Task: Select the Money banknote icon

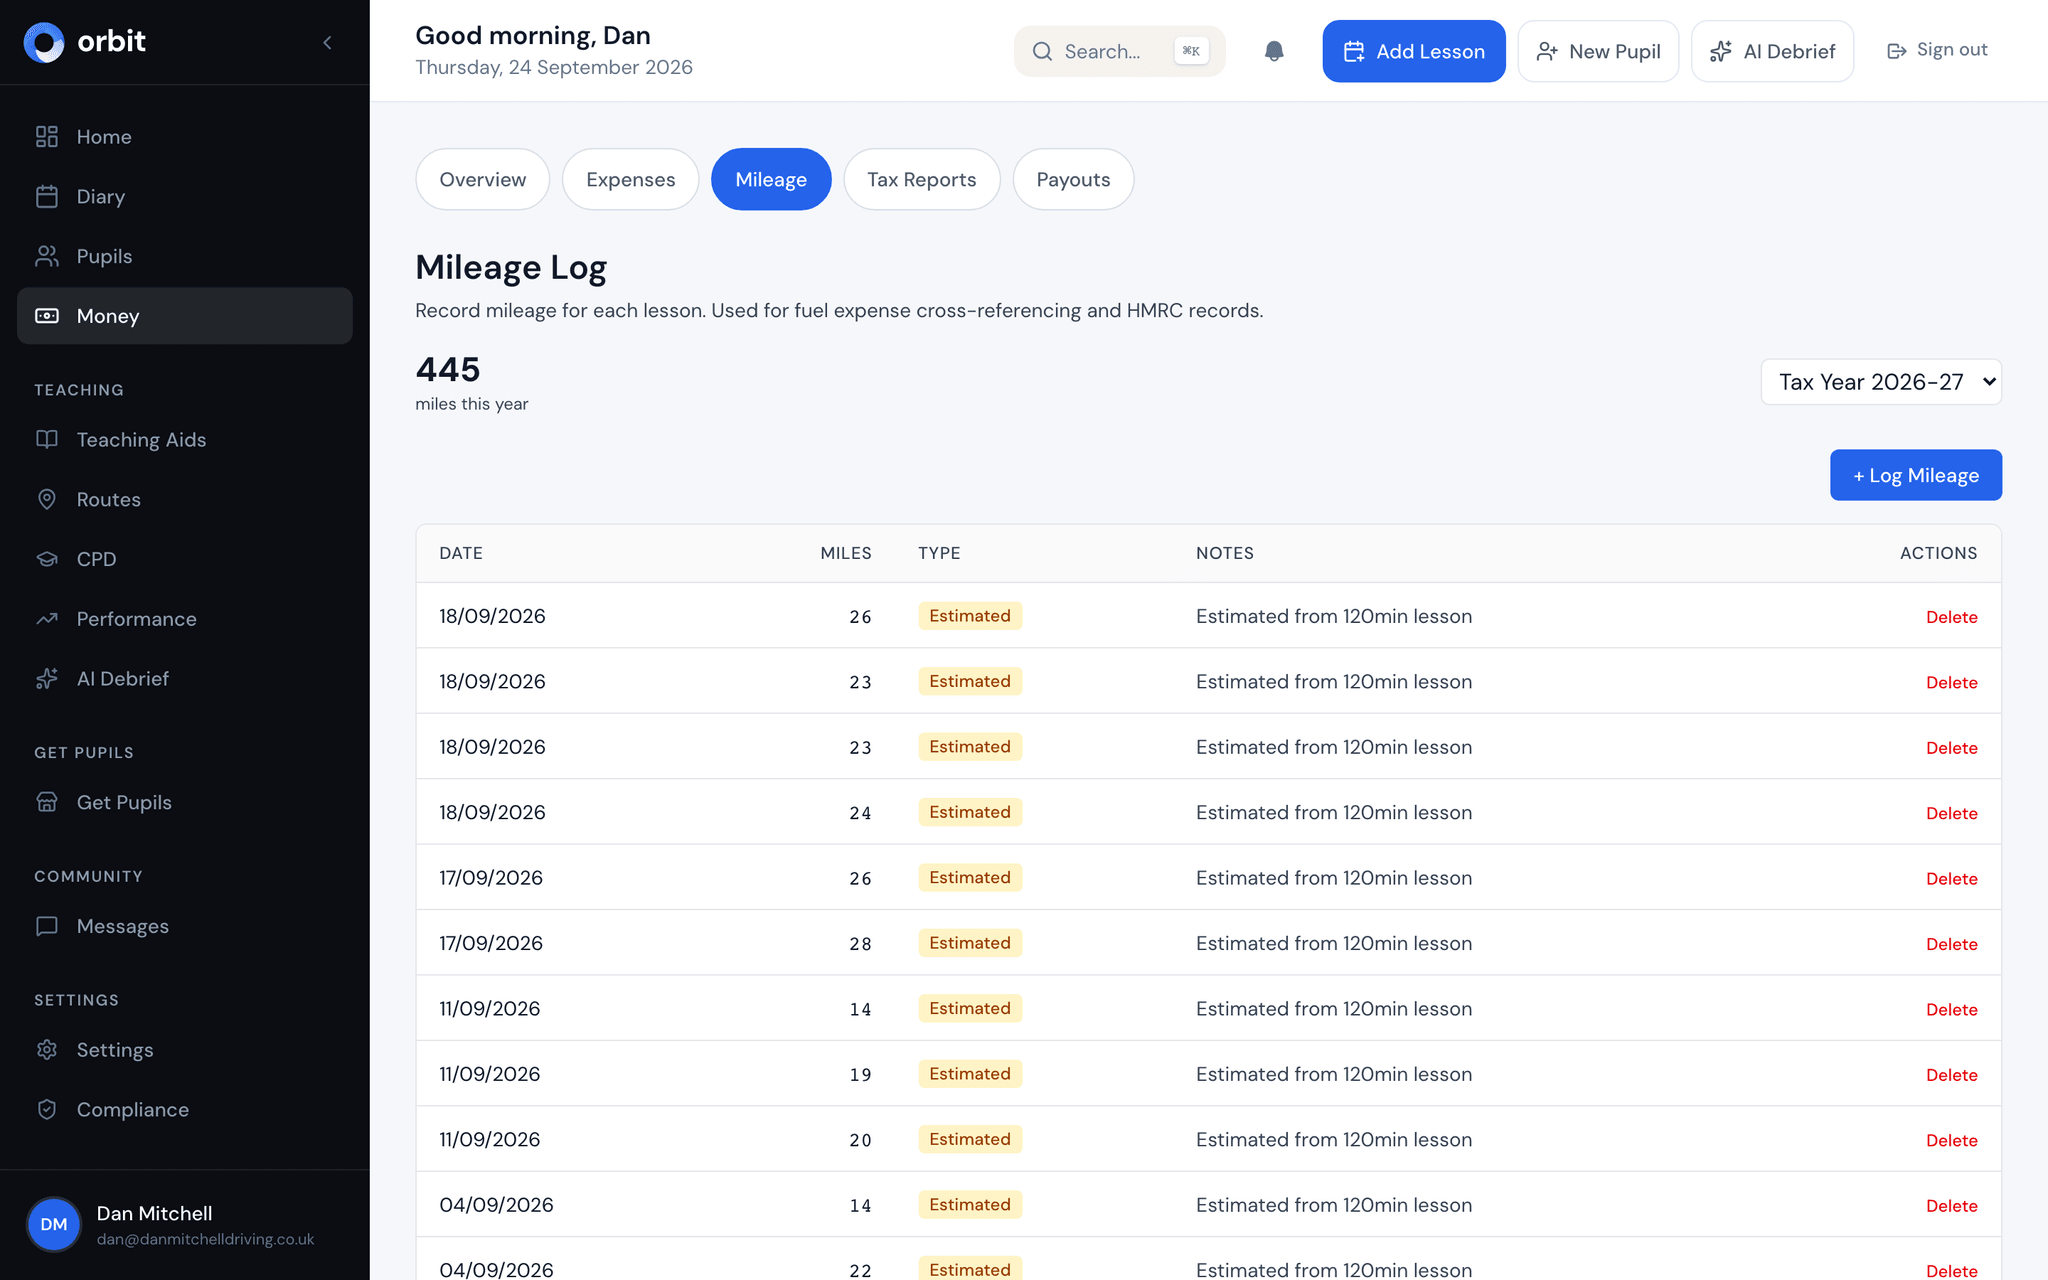Action: pyautogui.click(x=47, y=316)
